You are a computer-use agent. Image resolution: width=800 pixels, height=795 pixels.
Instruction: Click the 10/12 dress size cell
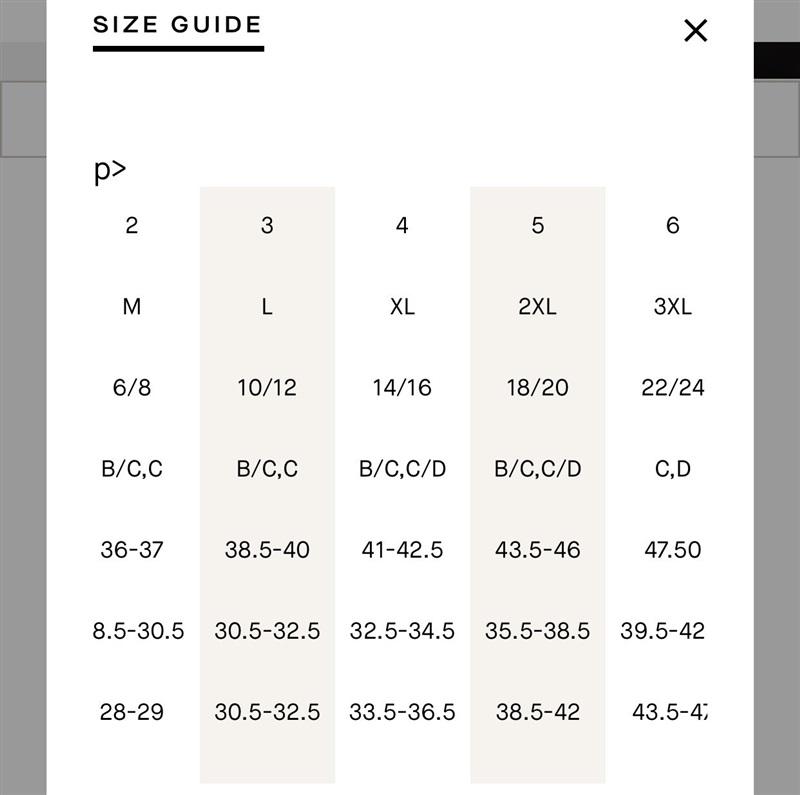[267, 388]
